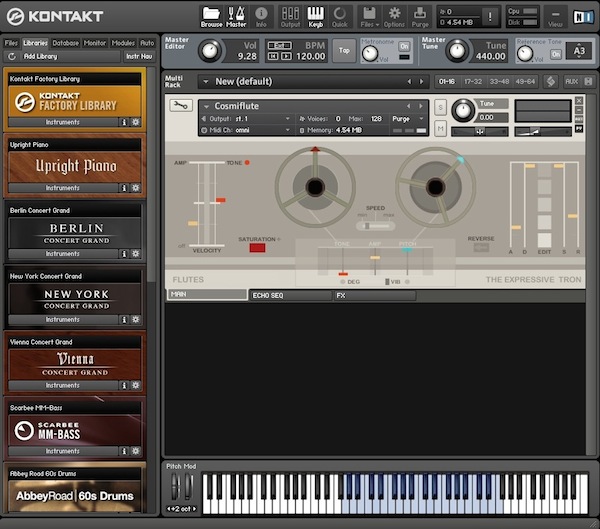The width and height of the screenshot is (600, 529).
Task: Solo the Cosmiflute instrument with S
Action: [x=440, y=108]
